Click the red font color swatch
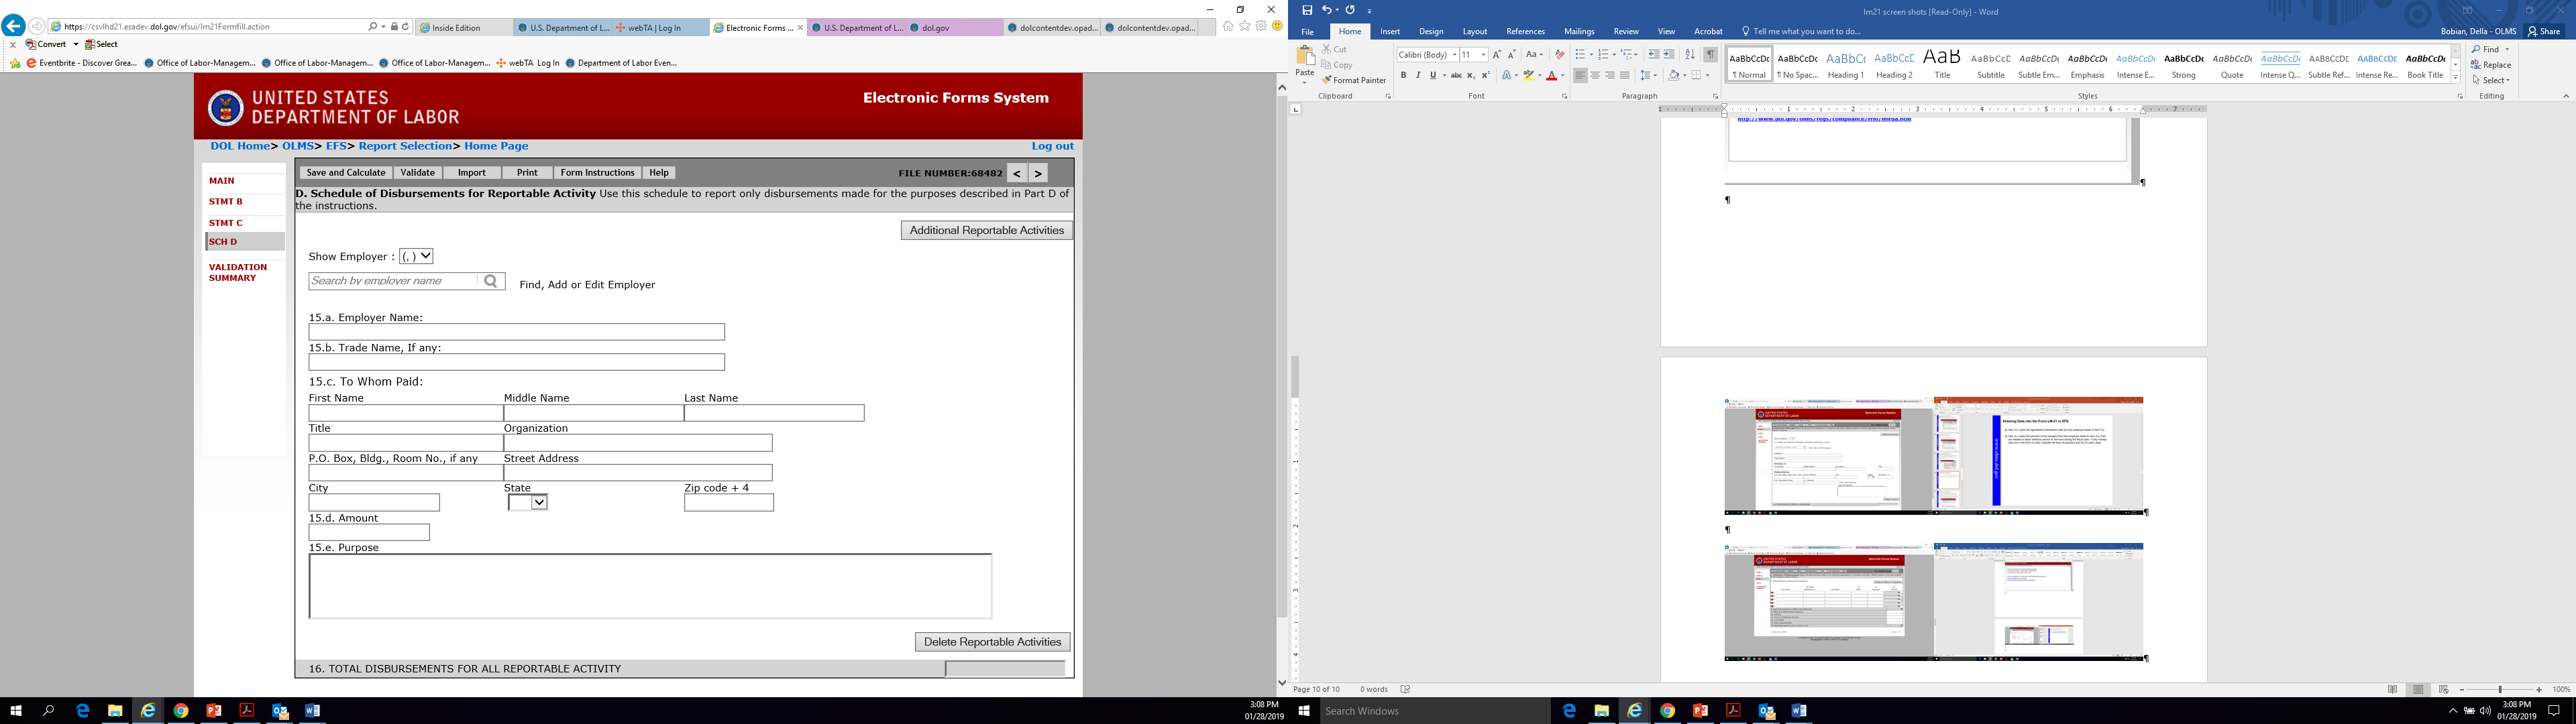Viewport: 2576px width, 724px height. 1552,76
